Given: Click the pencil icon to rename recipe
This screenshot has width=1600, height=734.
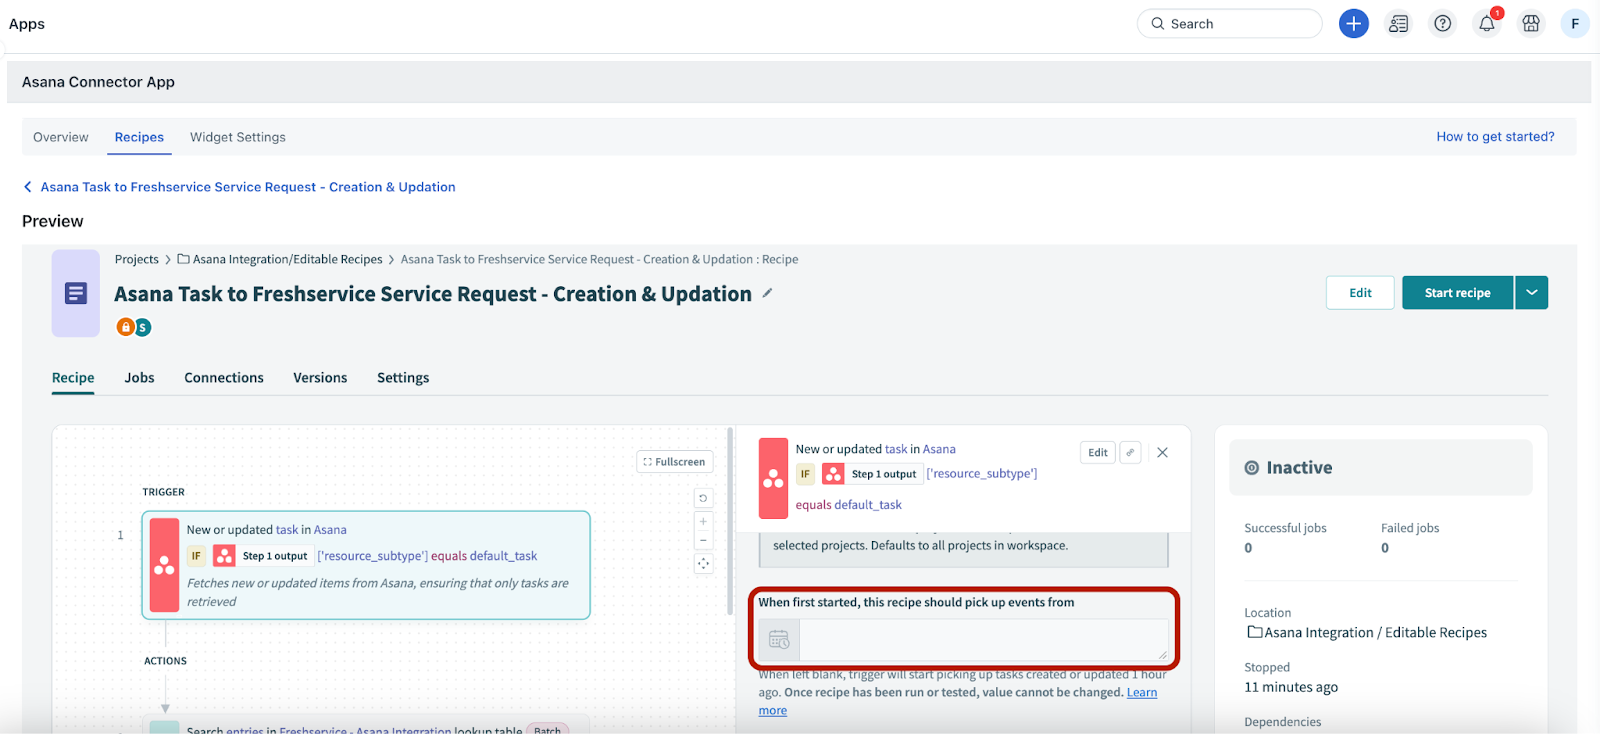Looking at the screenshot, I should [767, 293].
